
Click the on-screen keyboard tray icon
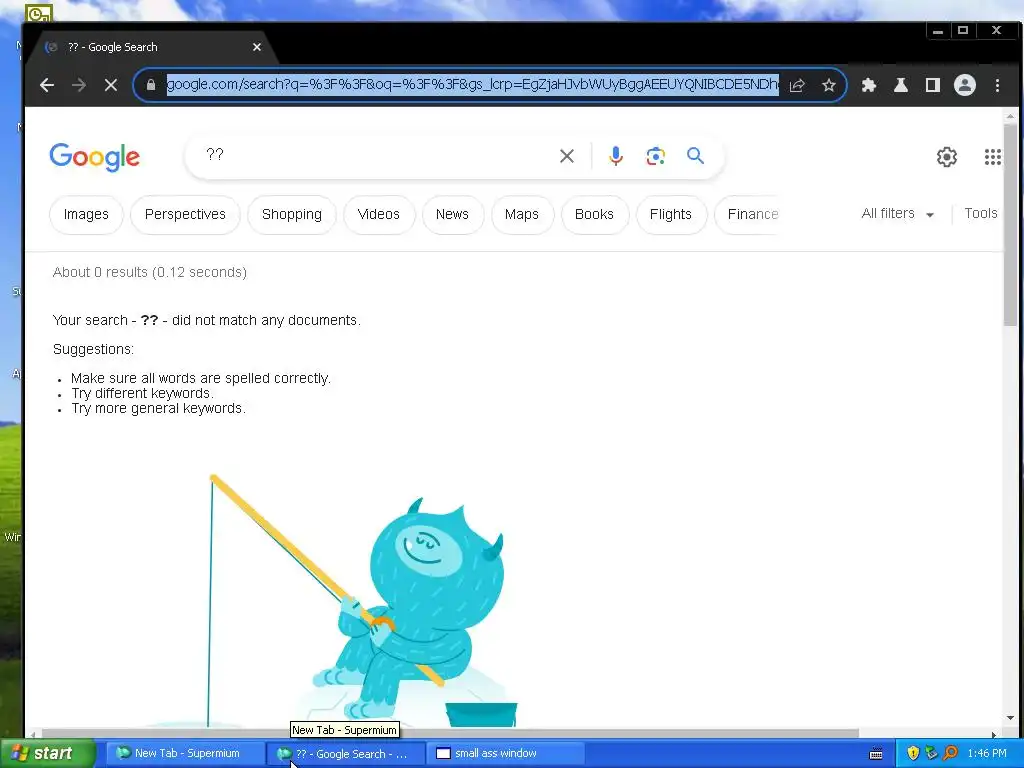(x=876, y=754)
